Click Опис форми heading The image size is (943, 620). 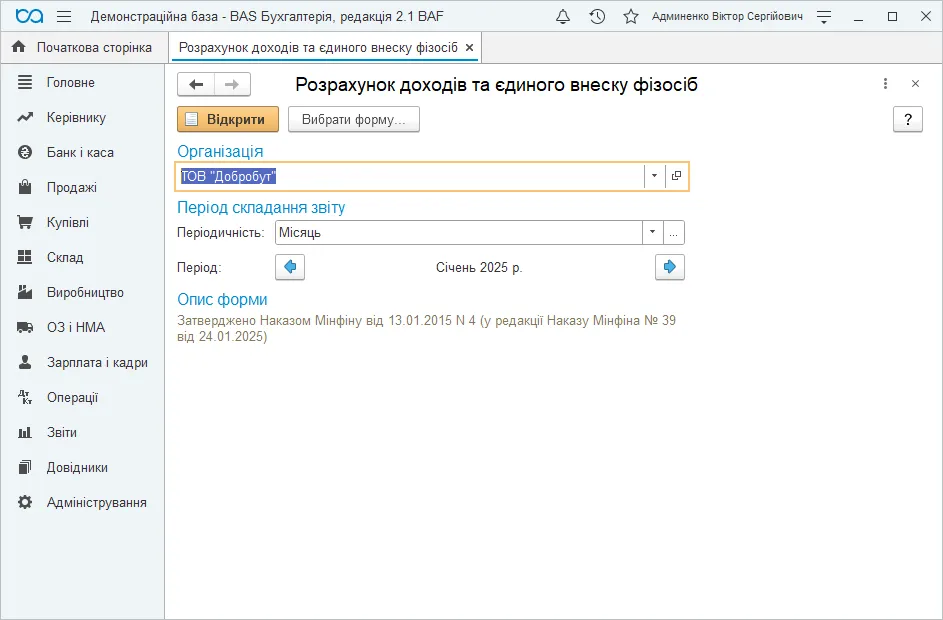tap(222, 299)
